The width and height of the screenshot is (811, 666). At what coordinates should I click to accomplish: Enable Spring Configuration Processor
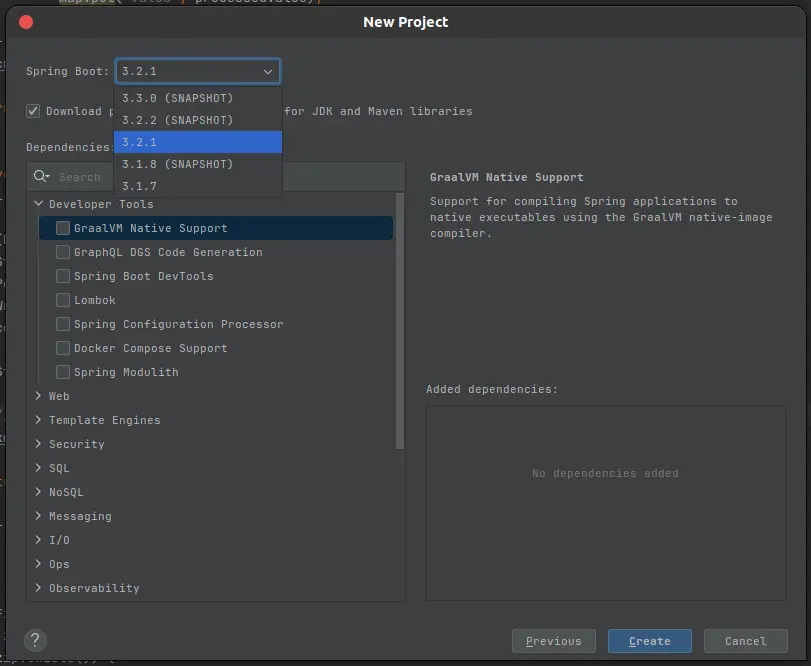pos(63,324)
